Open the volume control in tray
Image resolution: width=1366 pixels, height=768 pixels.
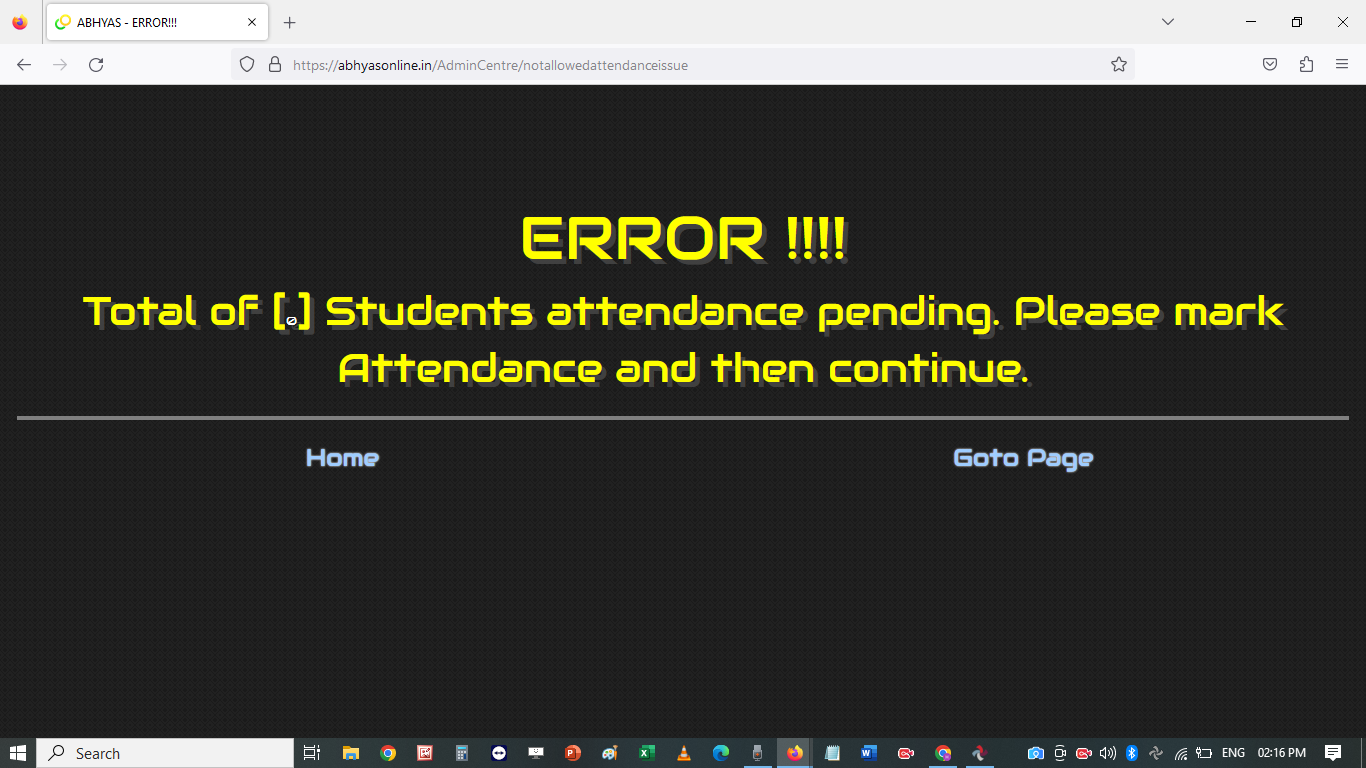pyautogui.click(x=1107, y=753)
